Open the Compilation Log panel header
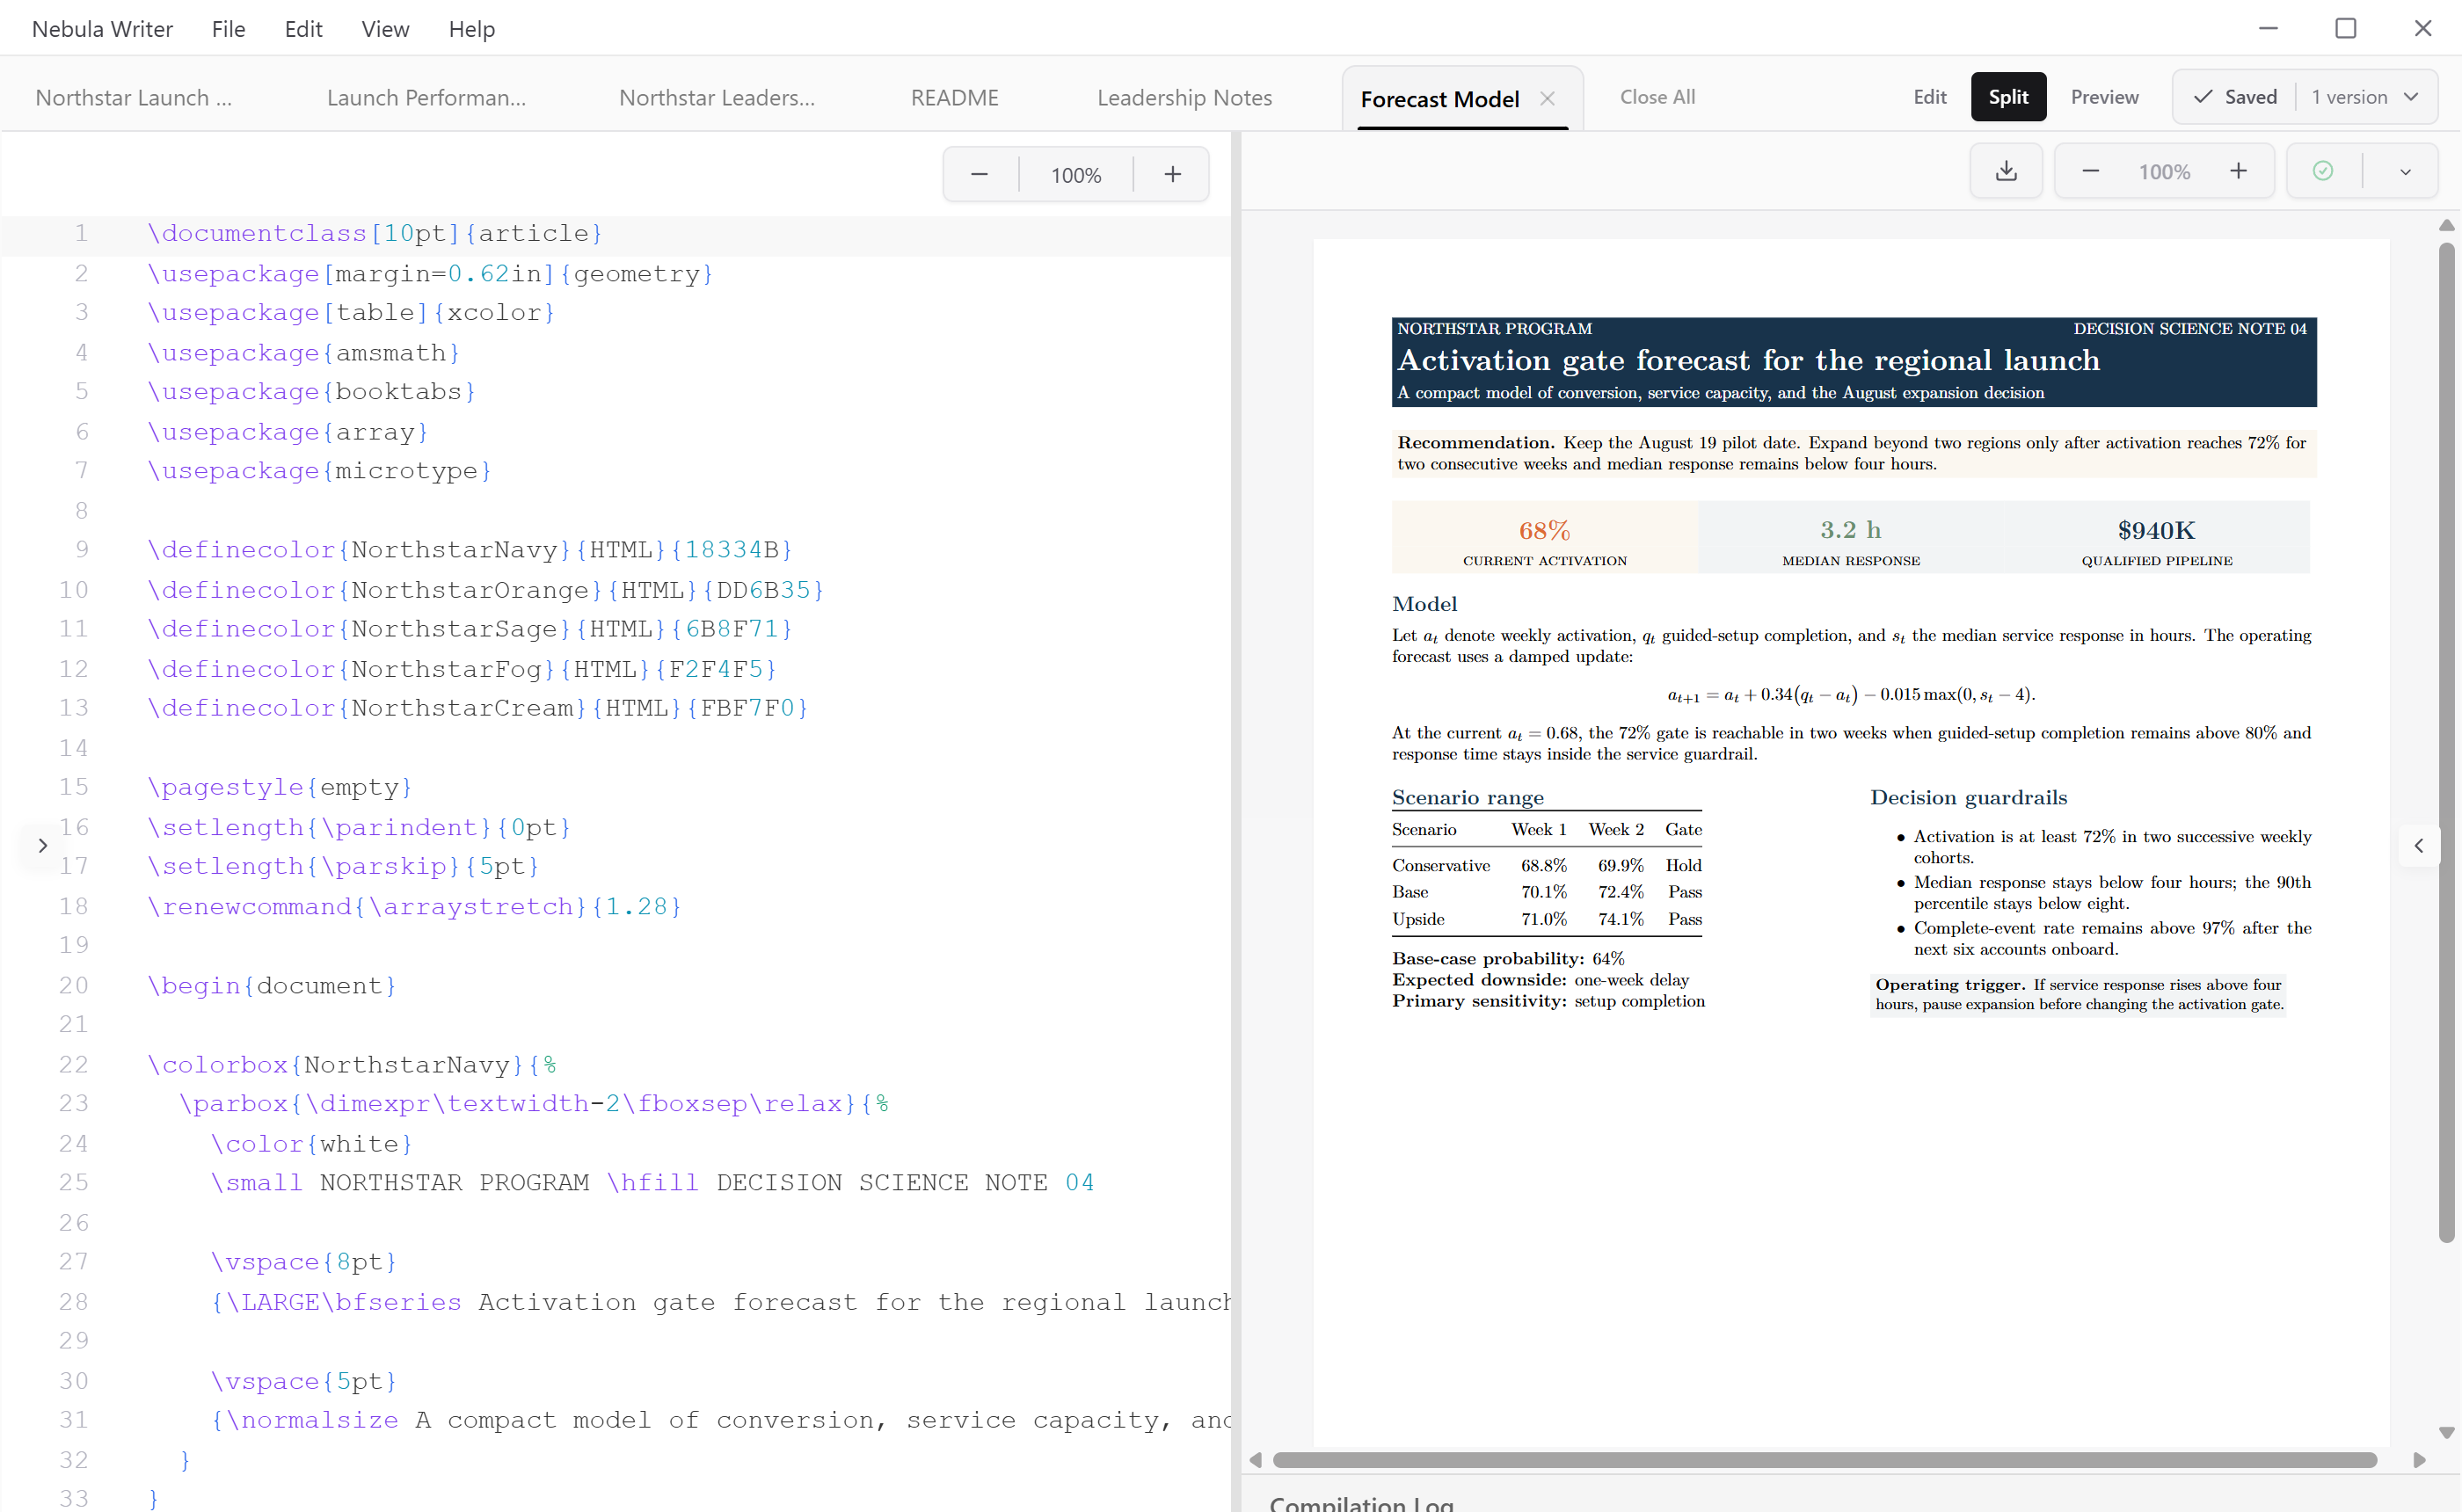2462x1512 pixels. (x=1361, y=1502)
